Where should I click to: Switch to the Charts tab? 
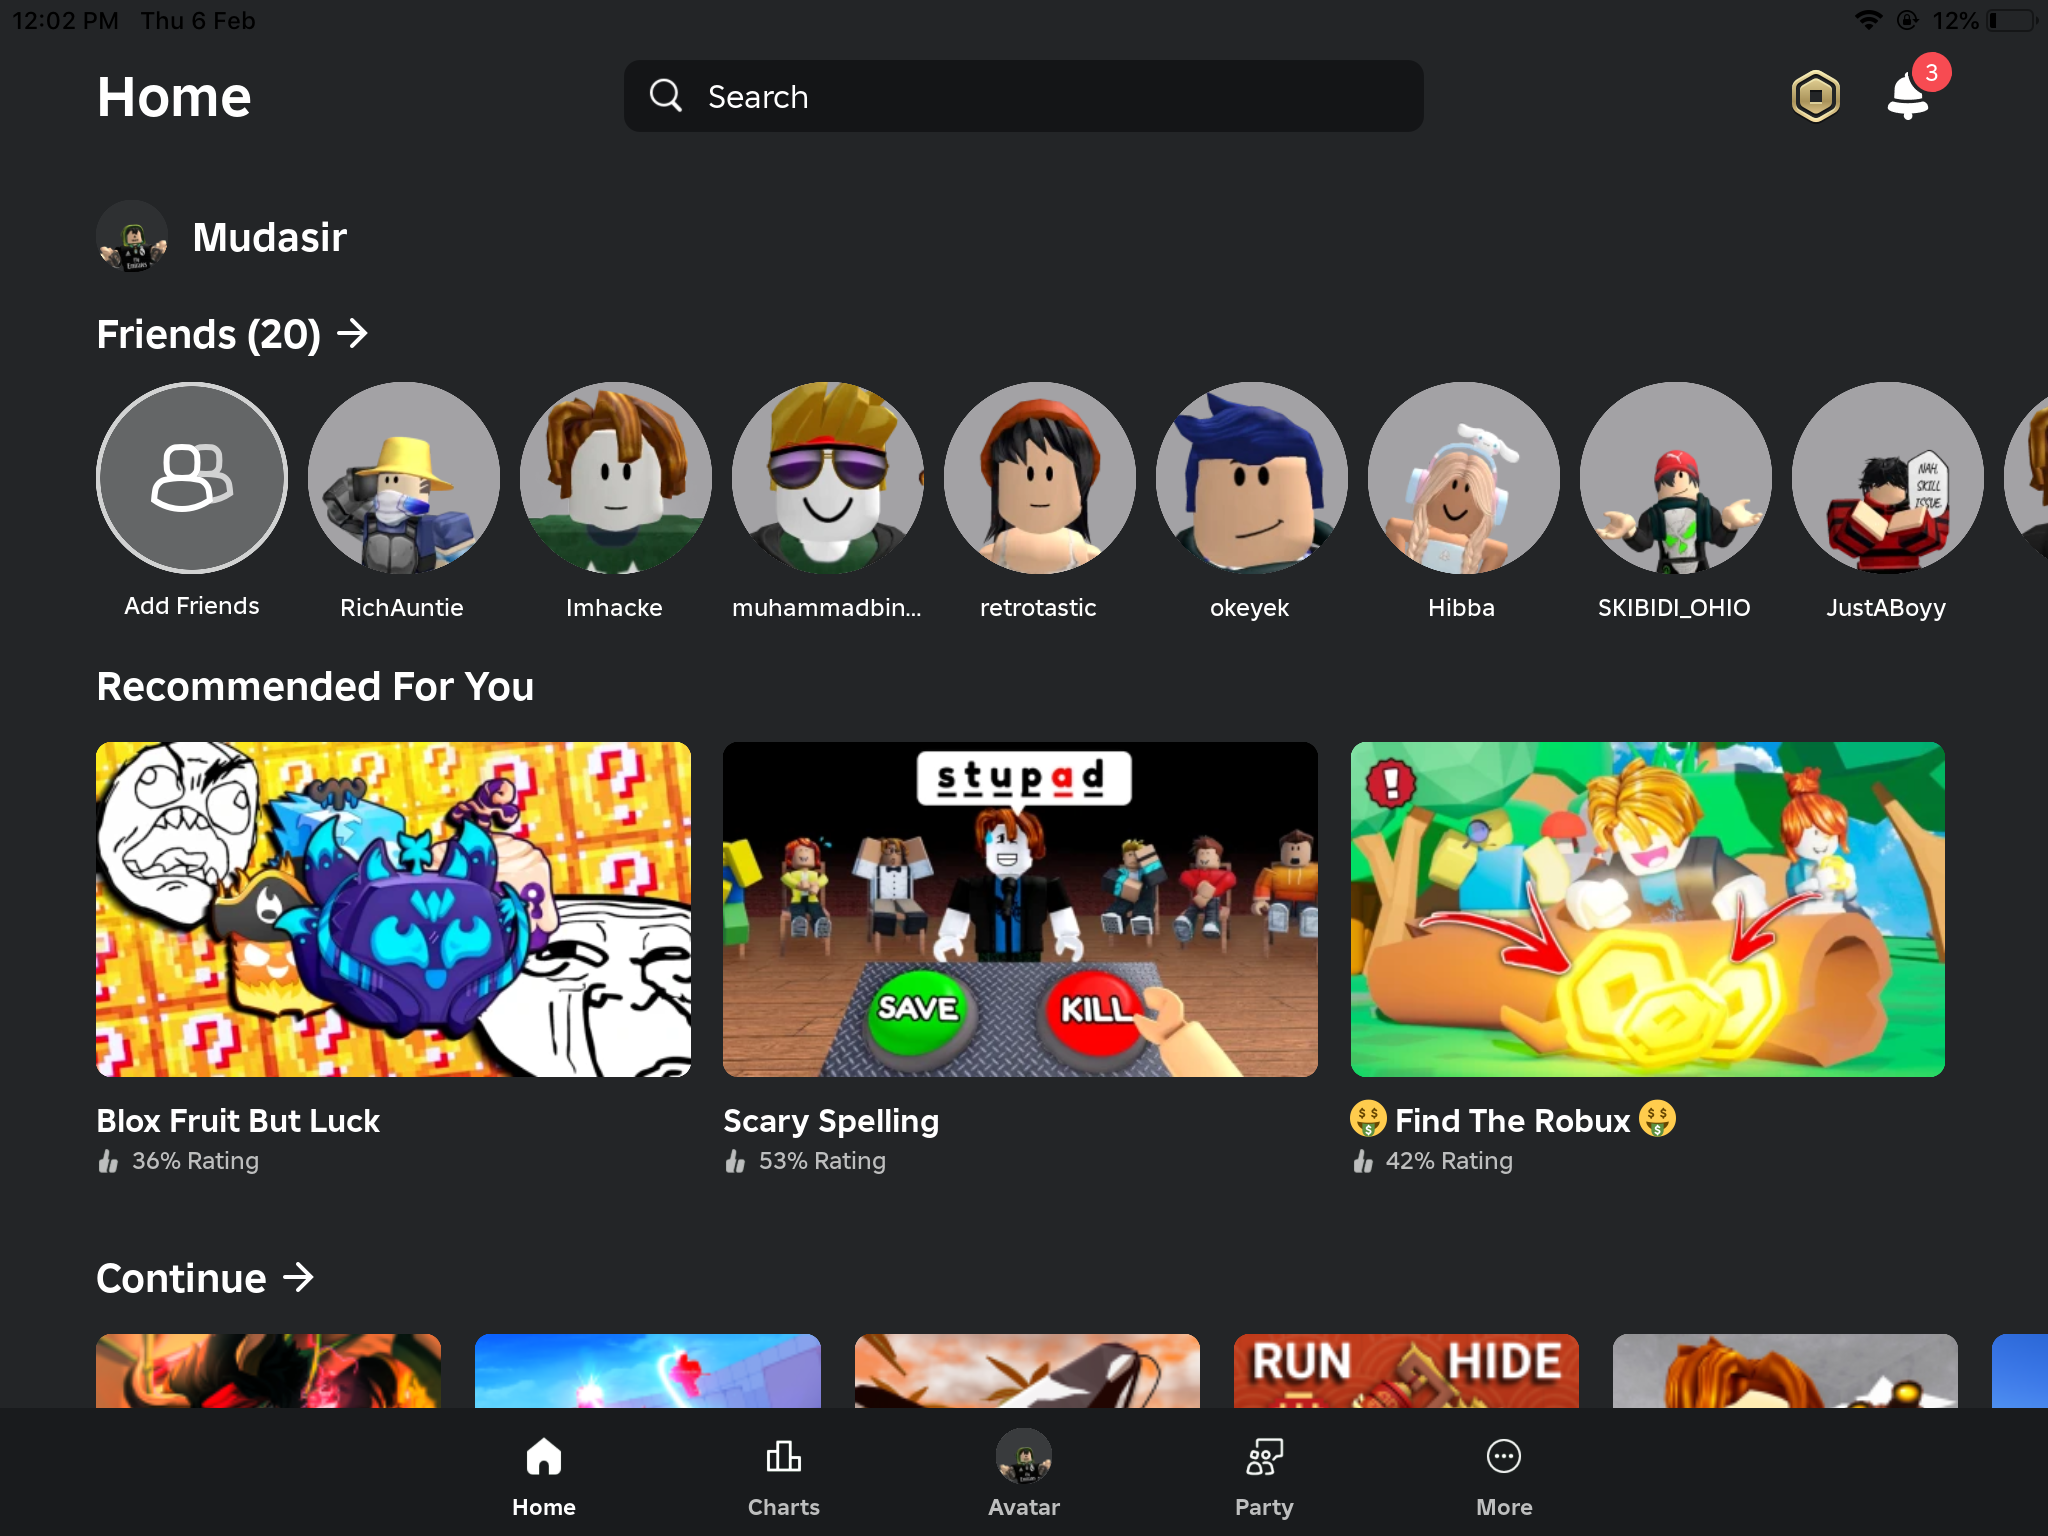click(783, 1476)
